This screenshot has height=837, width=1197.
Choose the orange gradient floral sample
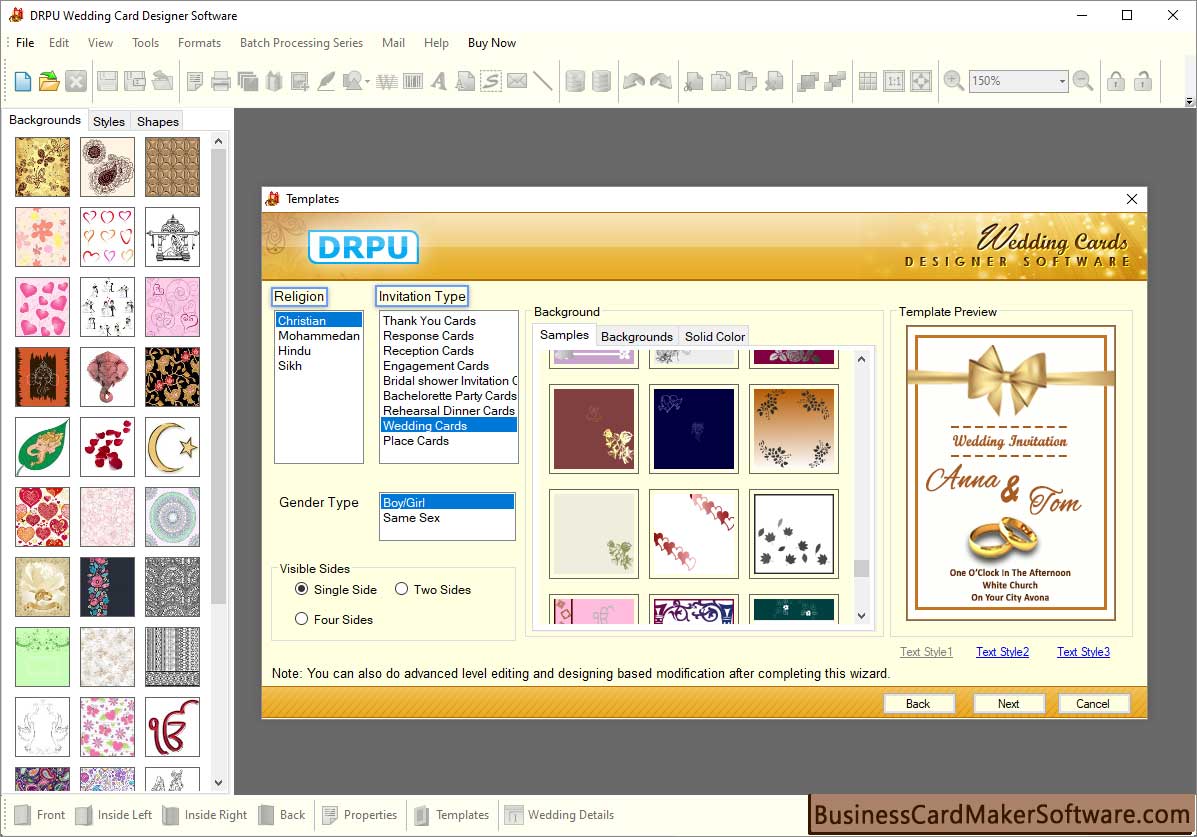[794, 429]
